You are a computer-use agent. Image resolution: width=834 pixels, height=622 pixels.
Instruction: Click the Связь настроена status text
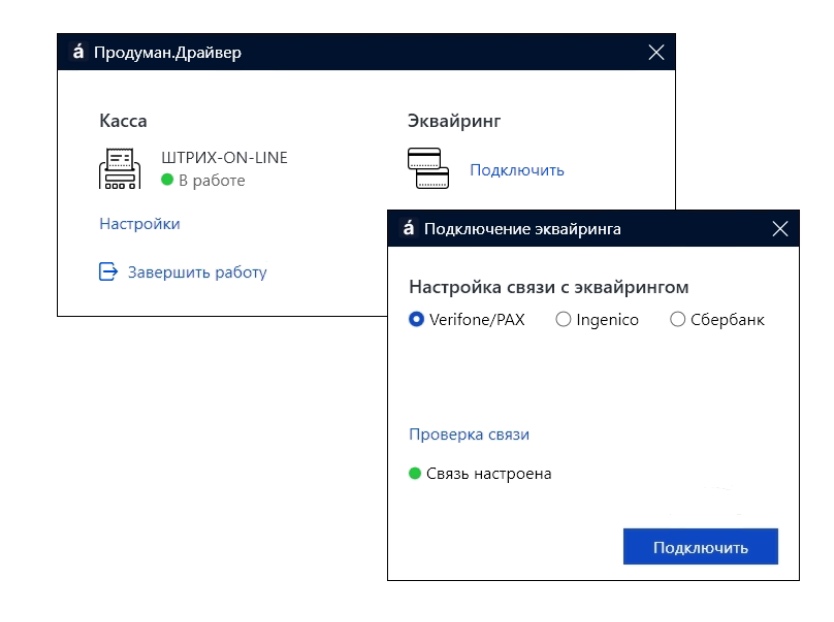(489, 474)
